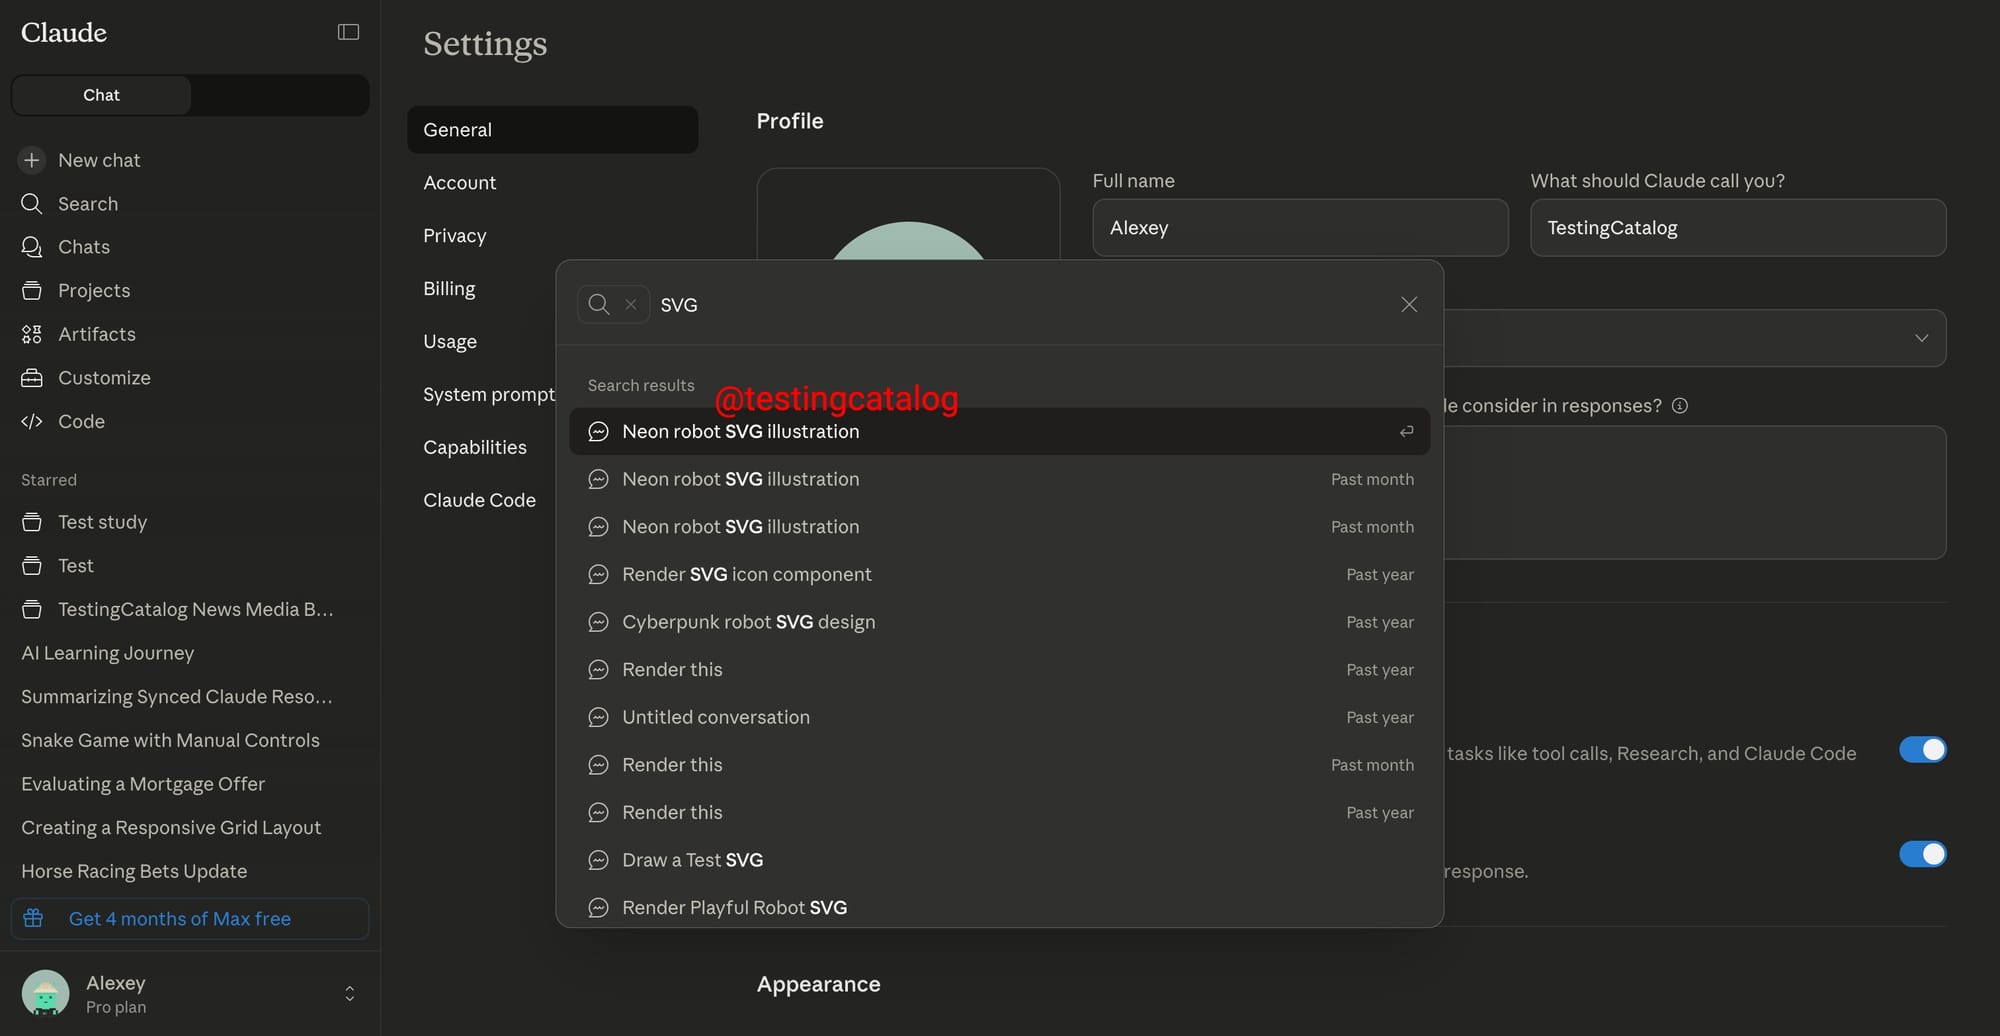Open Projects in the sidebar

190,291
